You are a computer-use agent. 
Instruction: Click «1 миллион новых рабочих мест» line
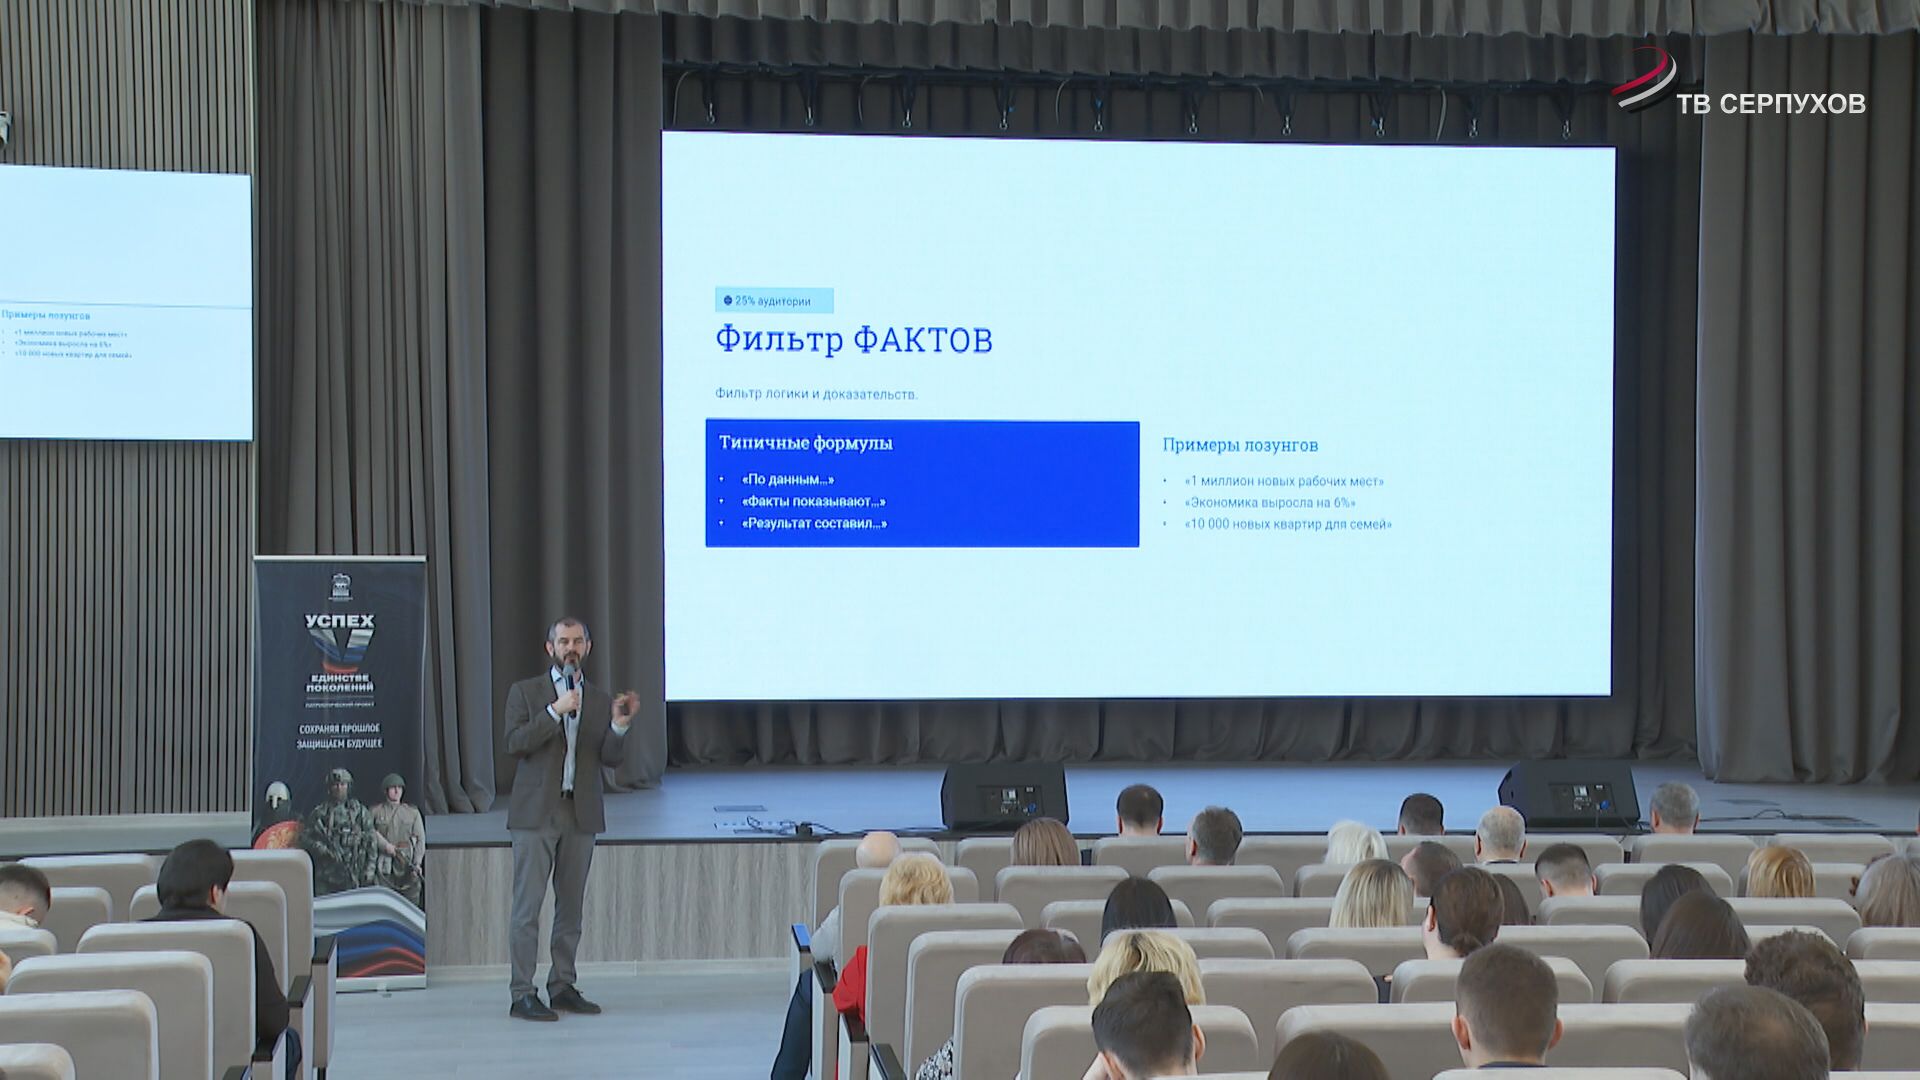coord(1284,481)
